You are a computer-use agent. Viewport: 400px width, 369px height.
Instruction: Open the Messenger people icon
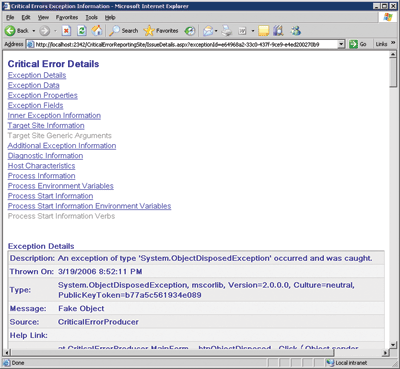click(x=295, y=31)
